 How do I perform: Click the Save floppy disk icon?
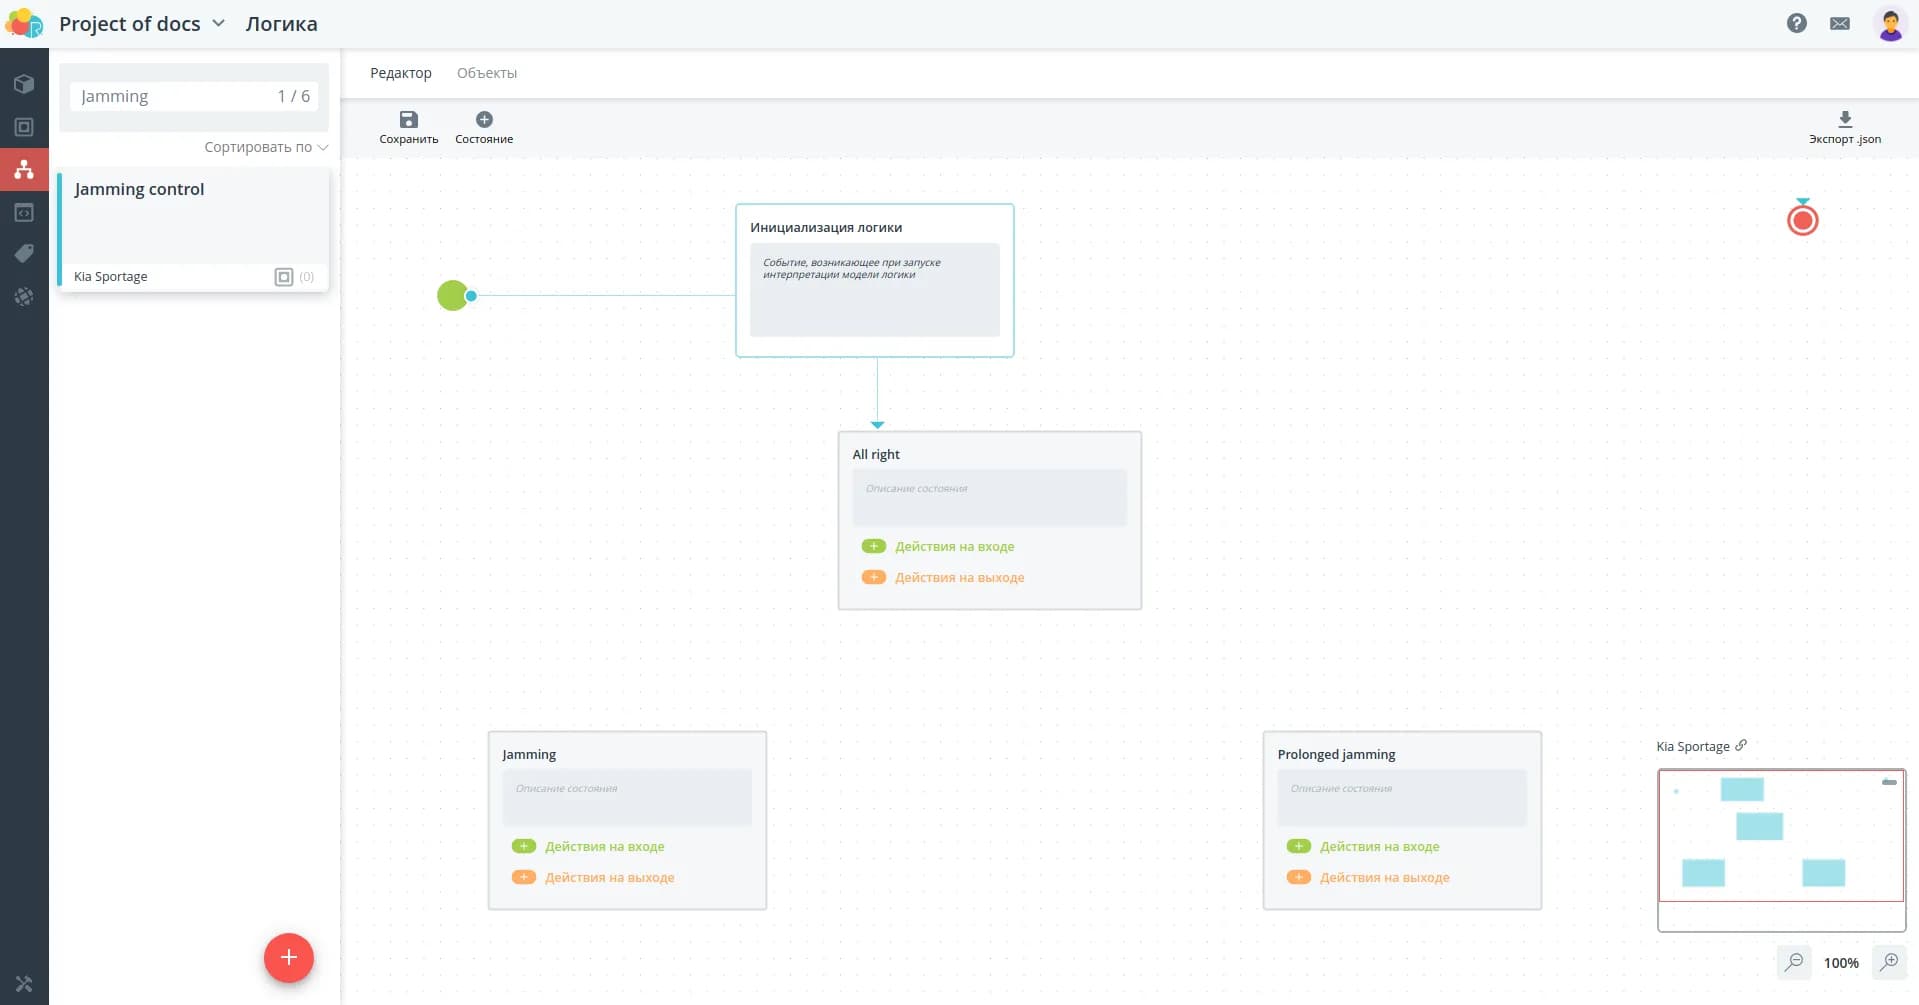coord(408,120)
